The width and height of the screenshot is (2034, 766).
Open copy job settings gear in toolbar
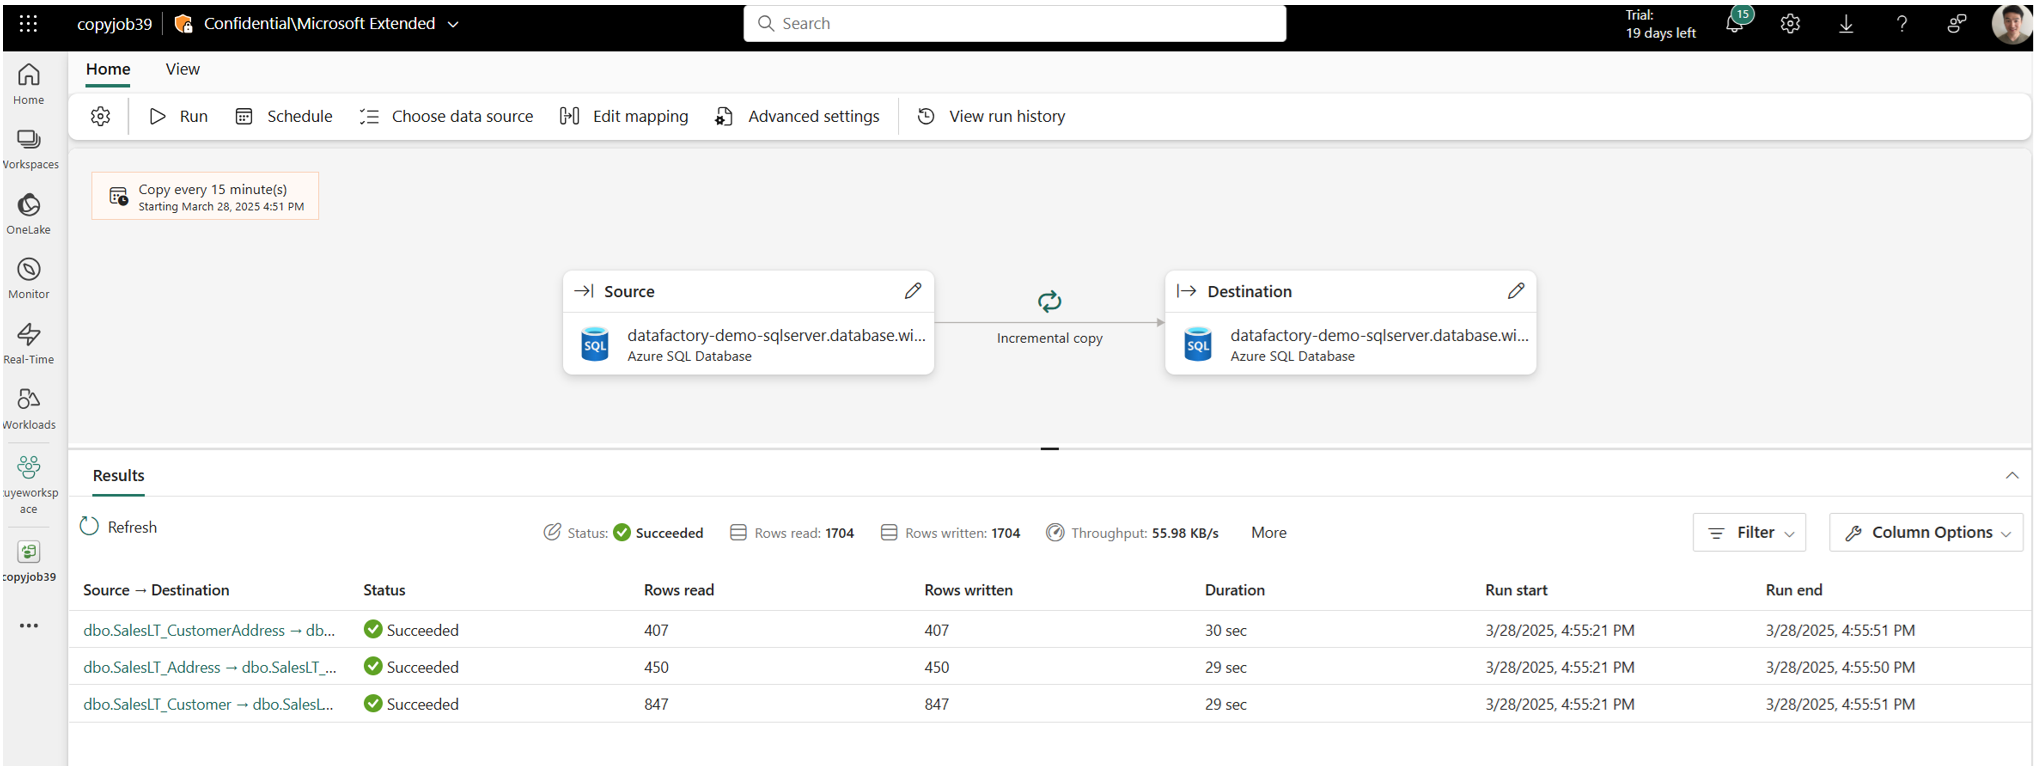(101, 117)
